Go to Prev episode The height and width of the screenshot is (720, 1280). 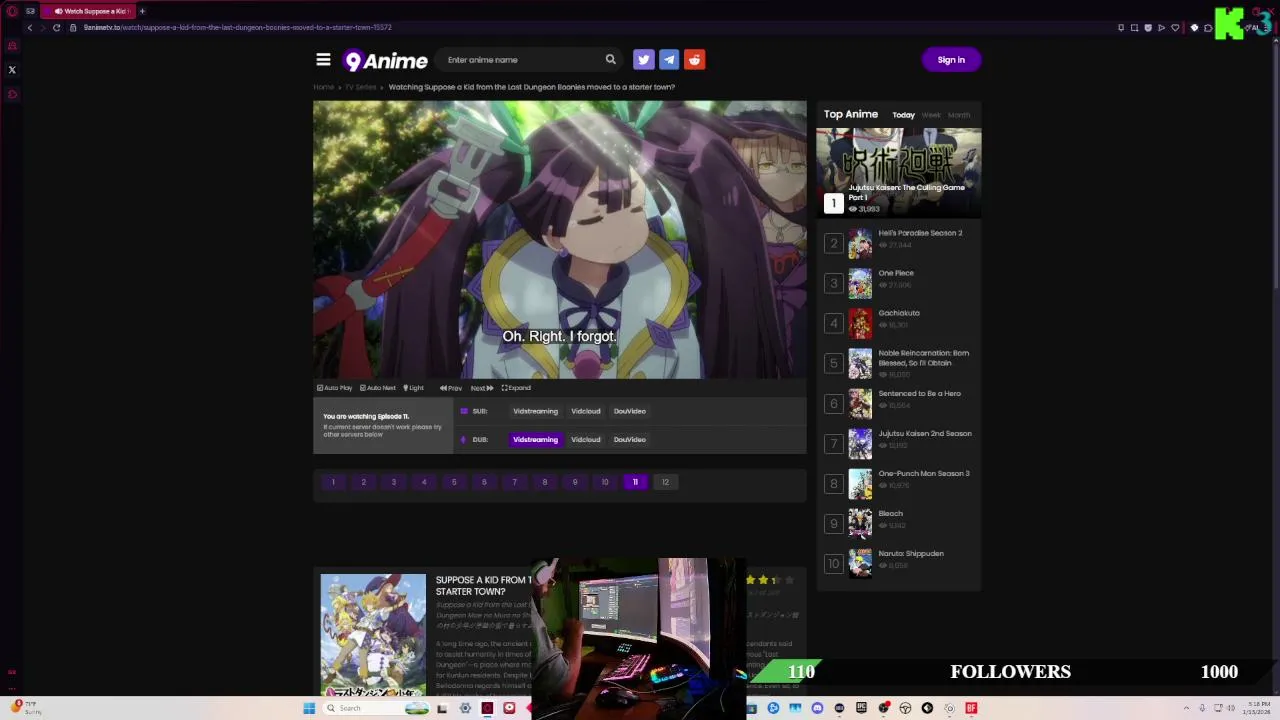coord(451,388)
